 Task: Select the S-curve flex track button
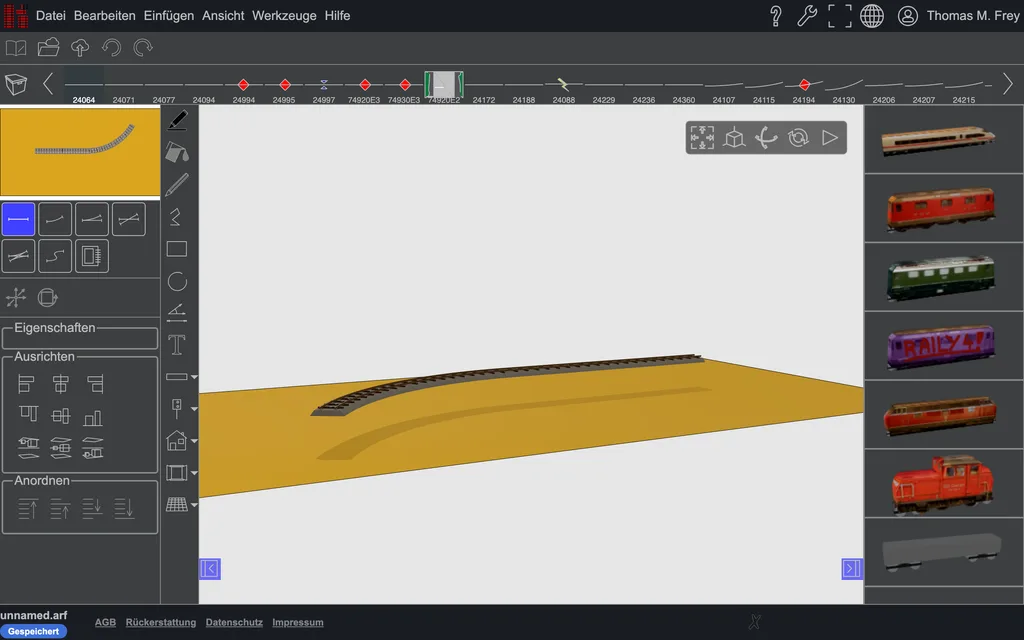[55, 256]
